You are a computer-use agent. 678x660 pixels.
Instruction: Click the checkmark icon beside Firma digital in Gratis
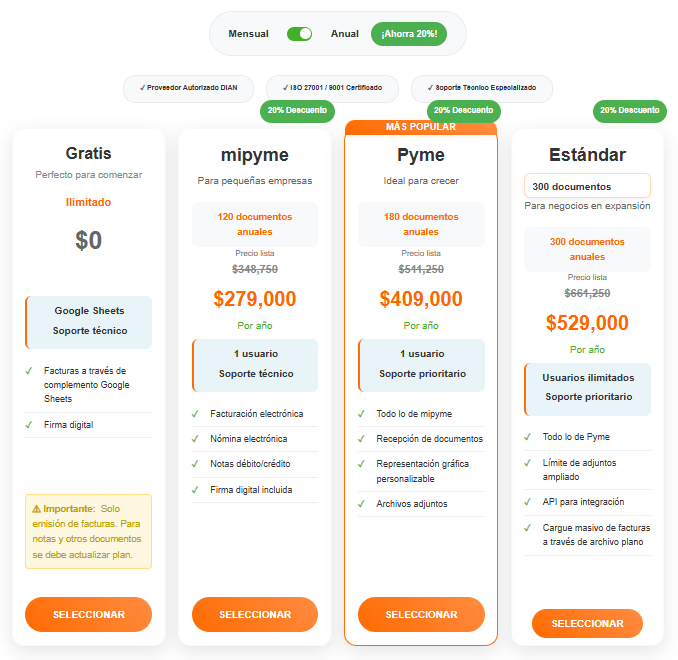pyautogui.click(x=29, y=425)
